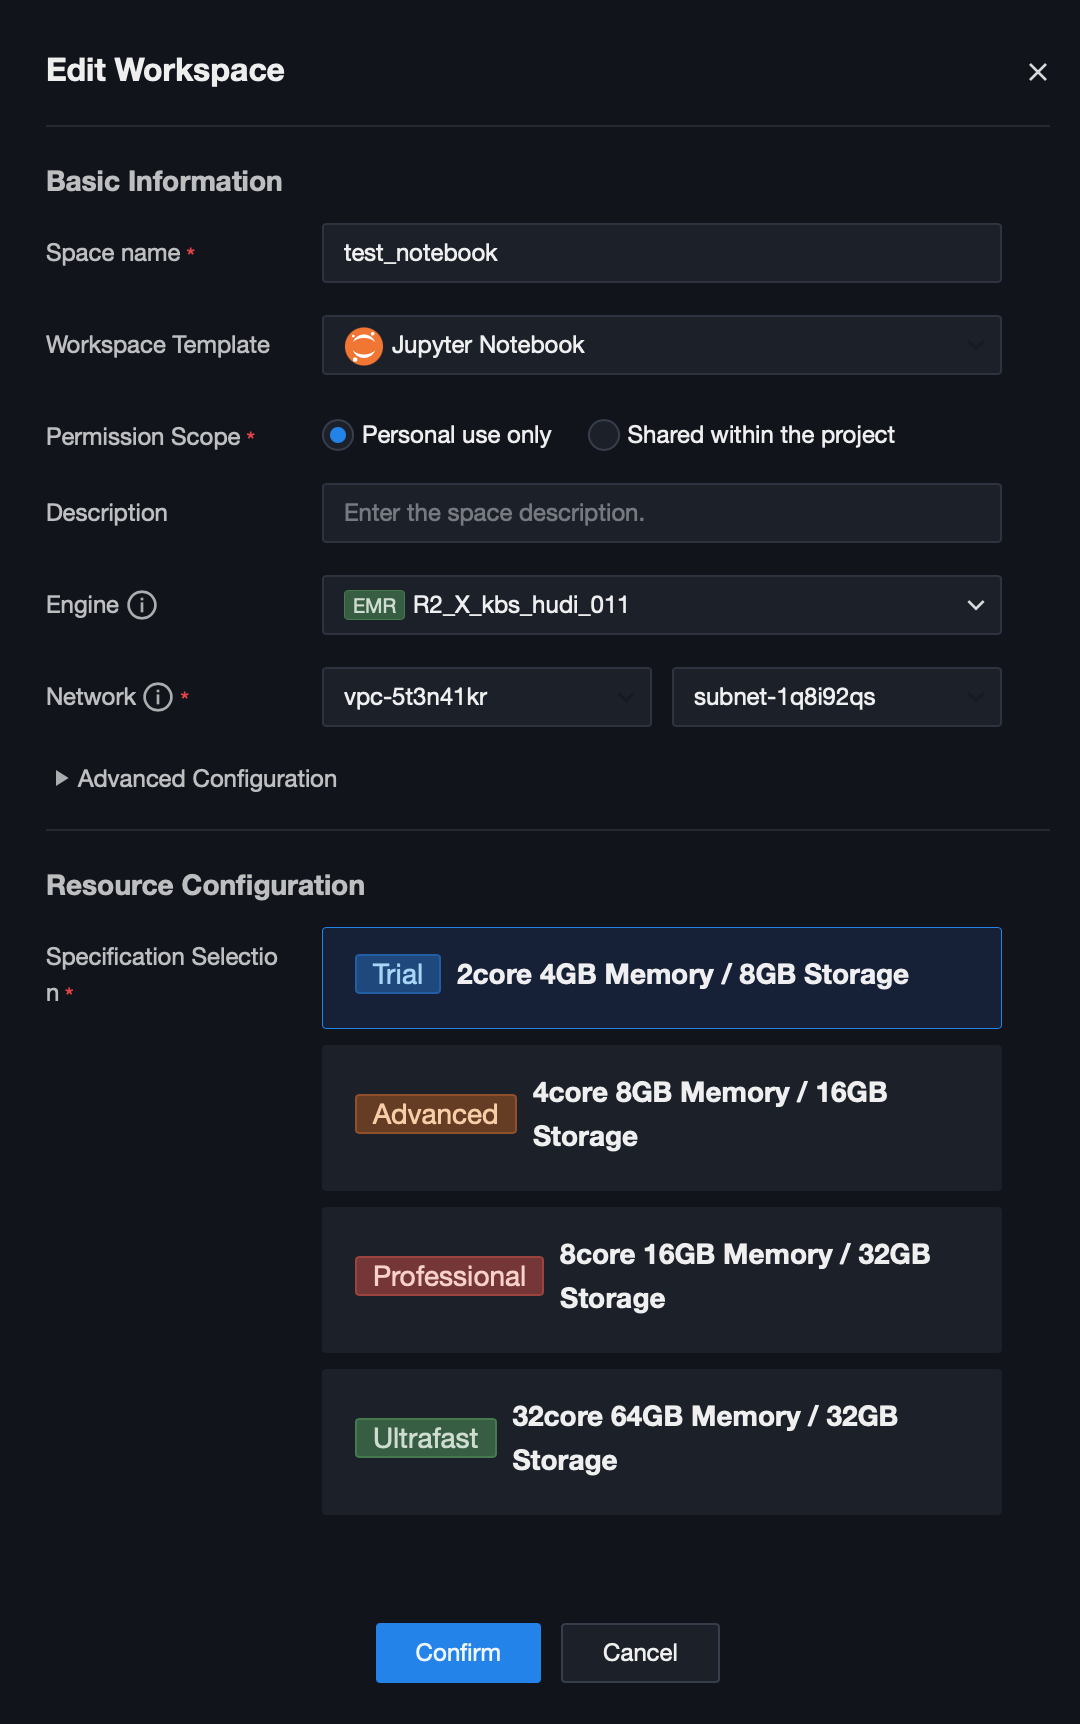Open the Workspace Template dropdown
This screenshot has height=1724, width=1080.
(661, 345)
